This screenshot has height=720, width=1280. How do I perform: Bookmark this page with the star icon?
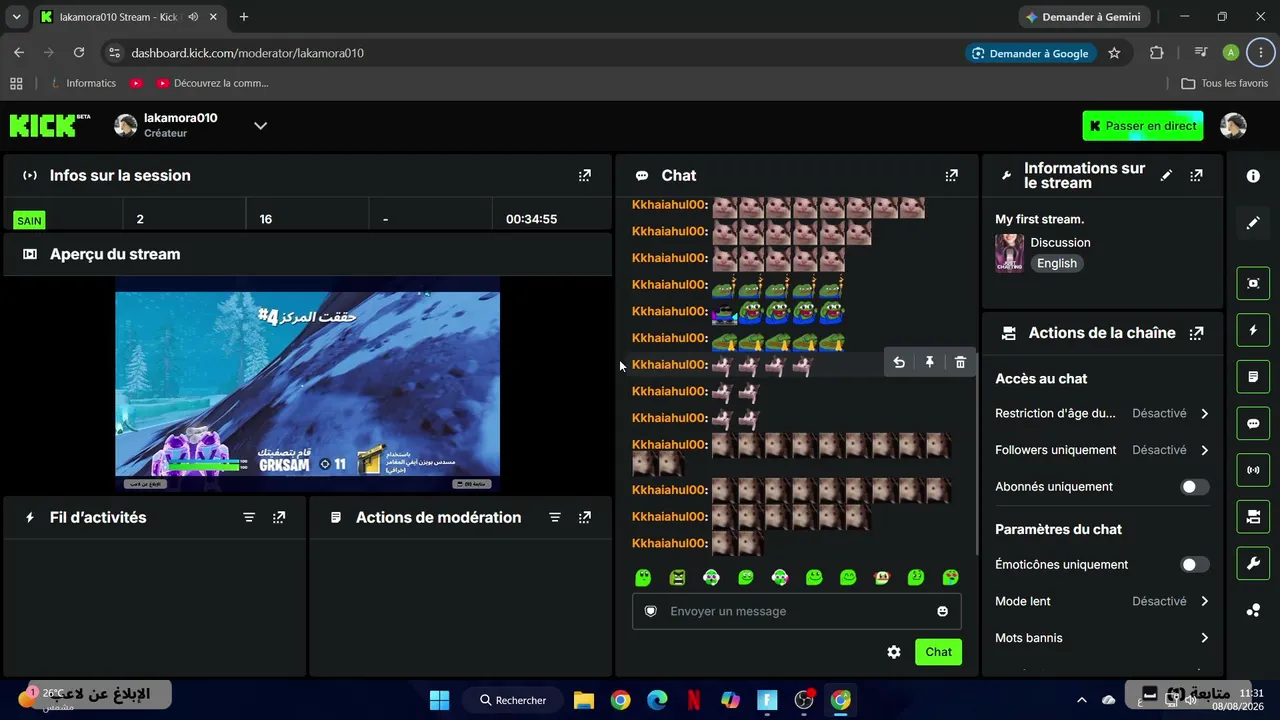coord(1114,53)
